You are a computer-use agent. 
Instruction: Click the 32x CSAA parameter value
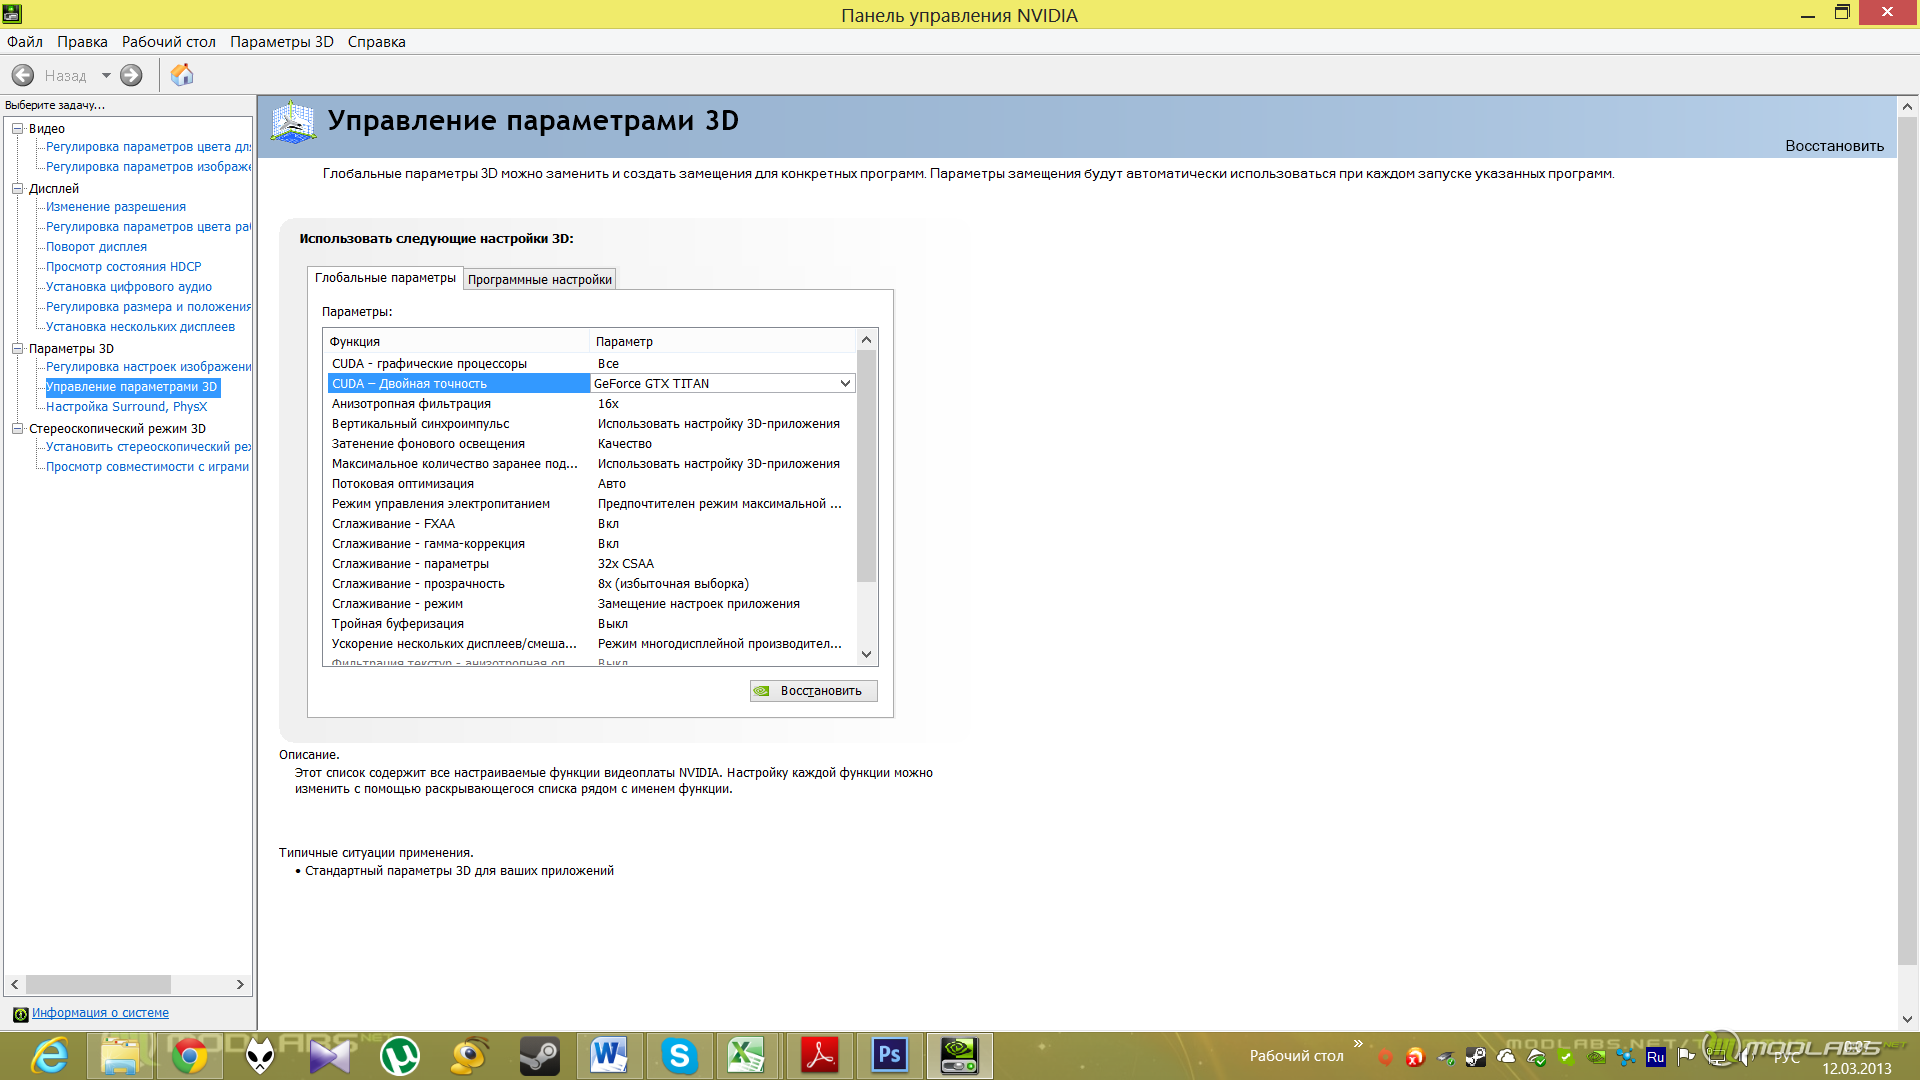(626, 564)
